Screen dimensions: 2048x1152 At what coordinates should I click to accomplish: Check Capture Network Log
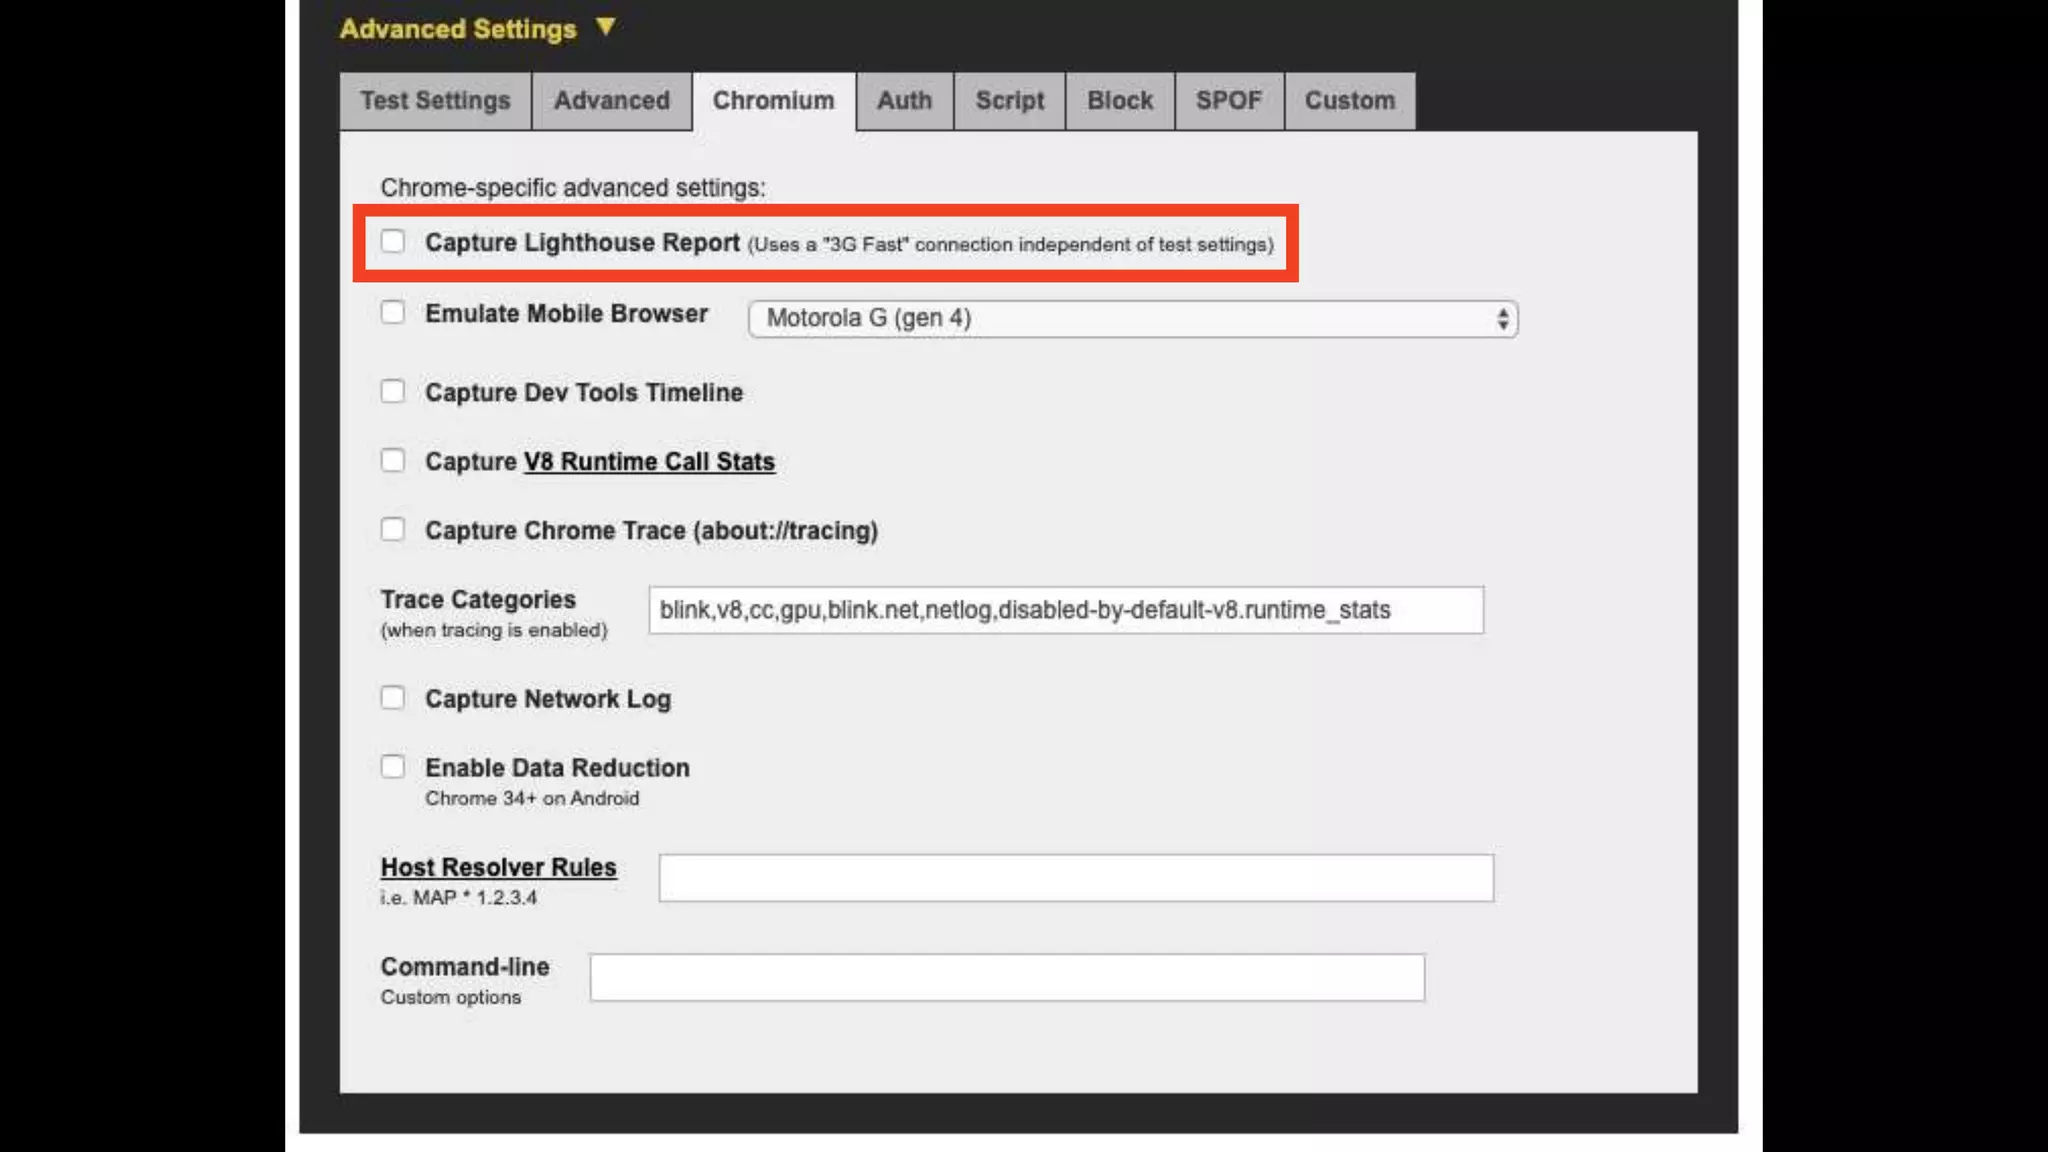pyautogui.click(x=393, y=698)
